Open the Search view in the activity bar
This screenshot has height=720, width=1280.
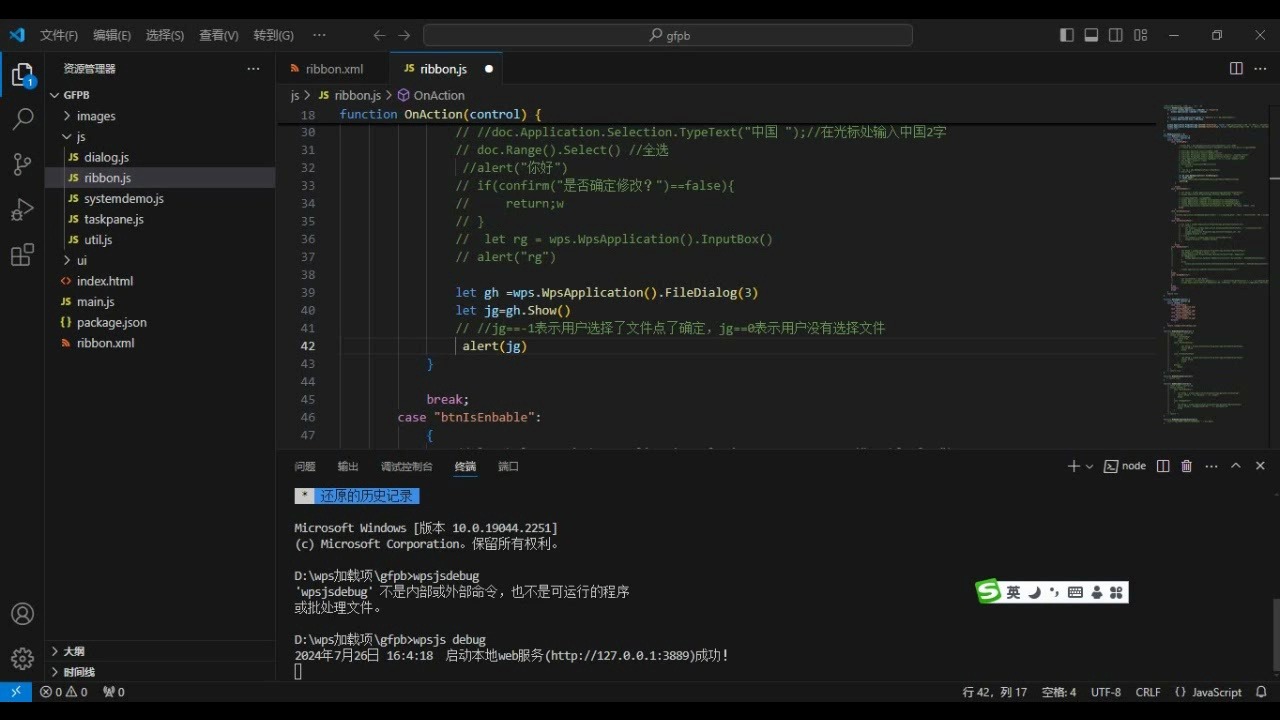pos(22,119)
